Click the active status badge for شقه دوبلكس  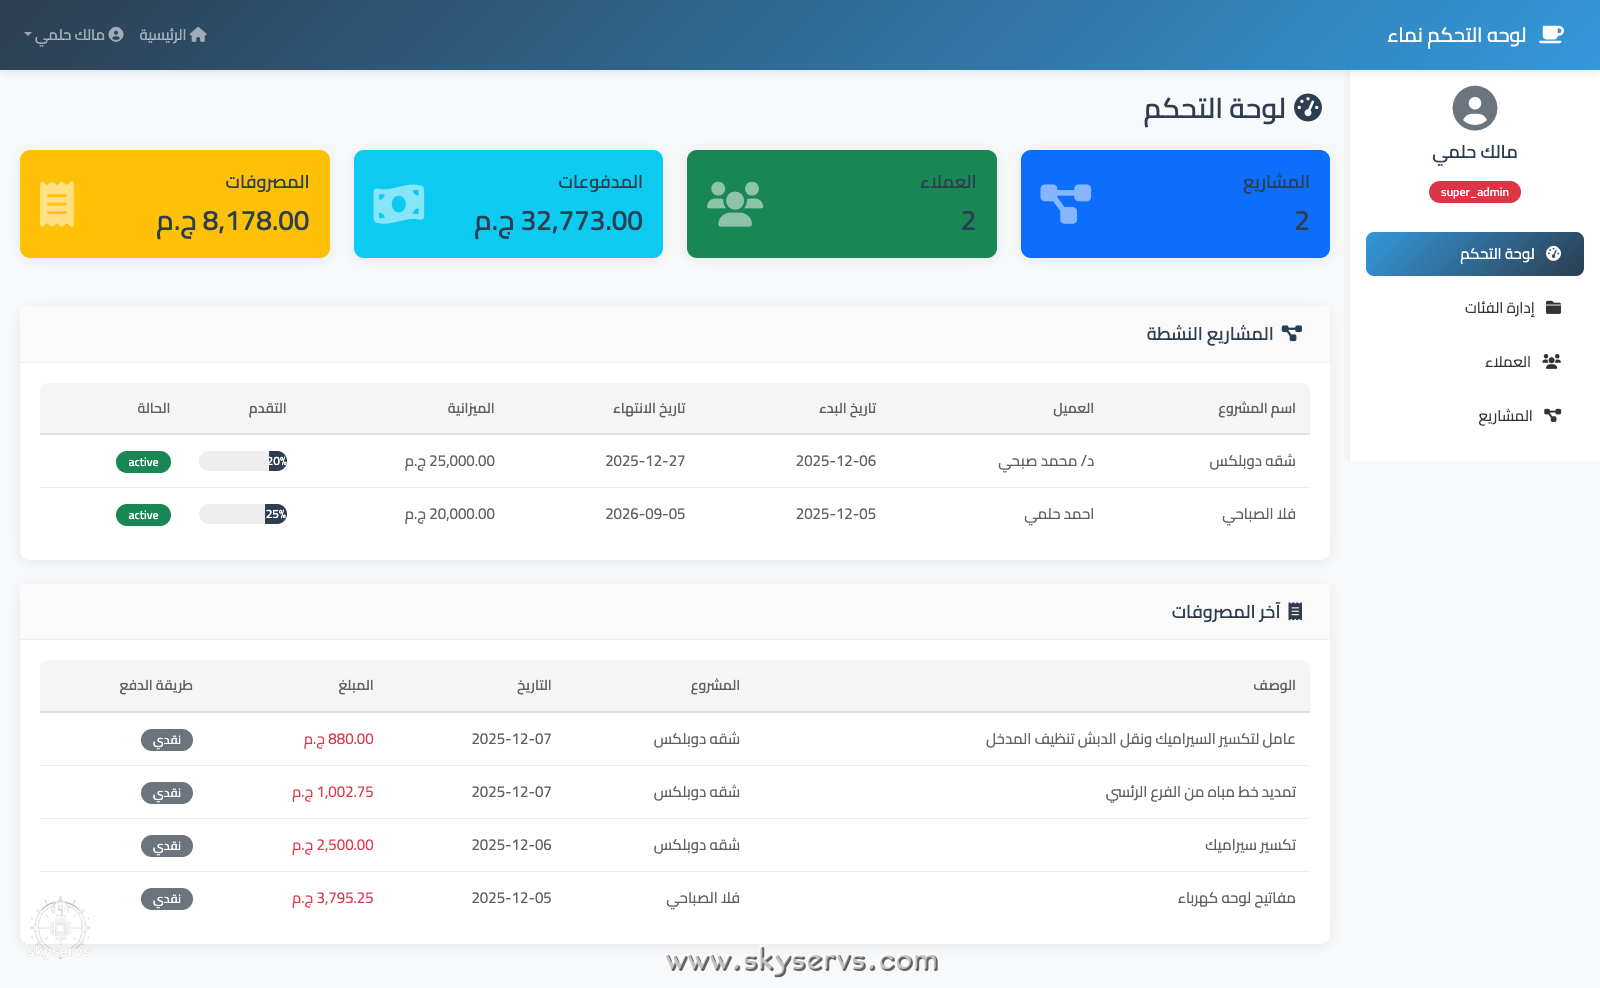pos(143,462)
